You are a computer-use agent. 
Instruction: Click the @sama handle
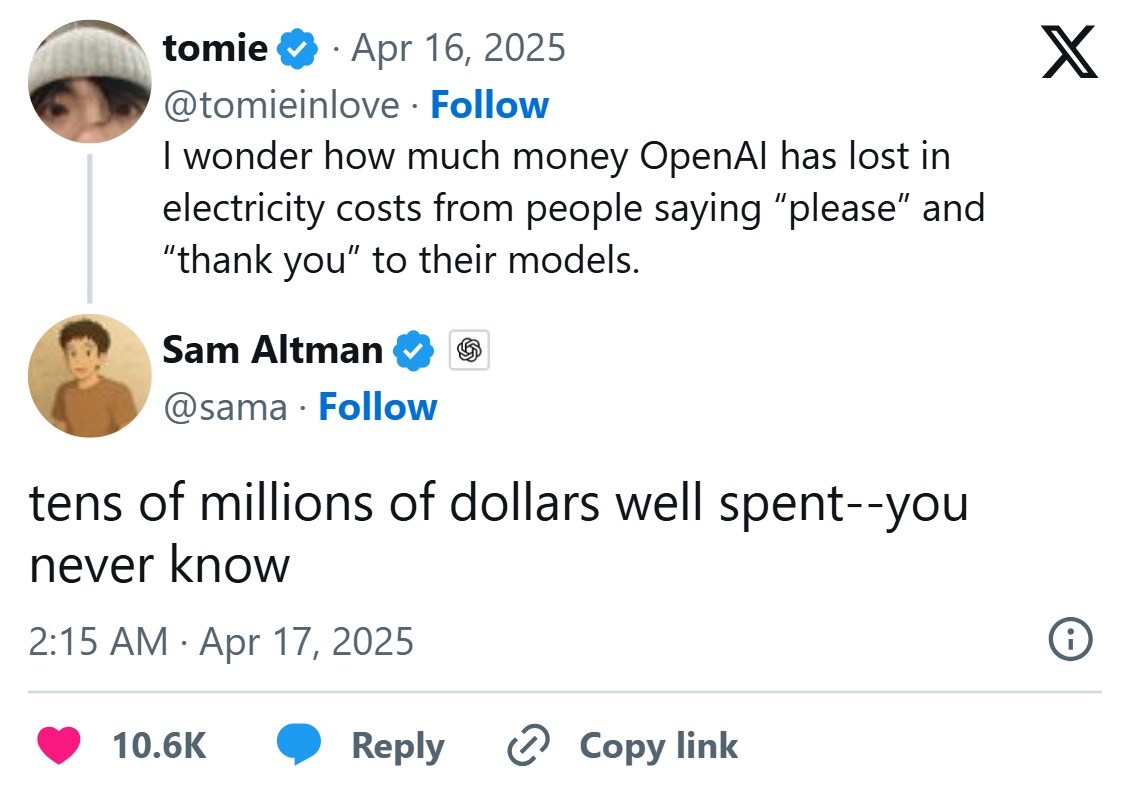pyautogui.click(x=224, y=407)
